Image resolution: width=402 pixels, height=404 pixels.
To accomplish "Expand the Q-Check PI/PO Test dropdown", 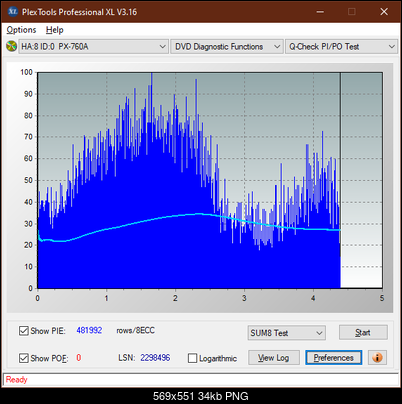I will (341, 47).
